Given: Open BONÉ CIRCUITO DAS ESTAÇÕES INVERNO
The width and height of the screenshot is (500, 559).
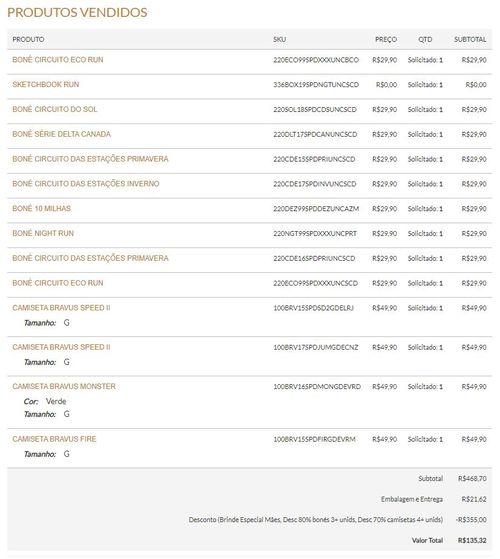Looking at the screenshot, I should pyautogui.click(x=86, y=184).
